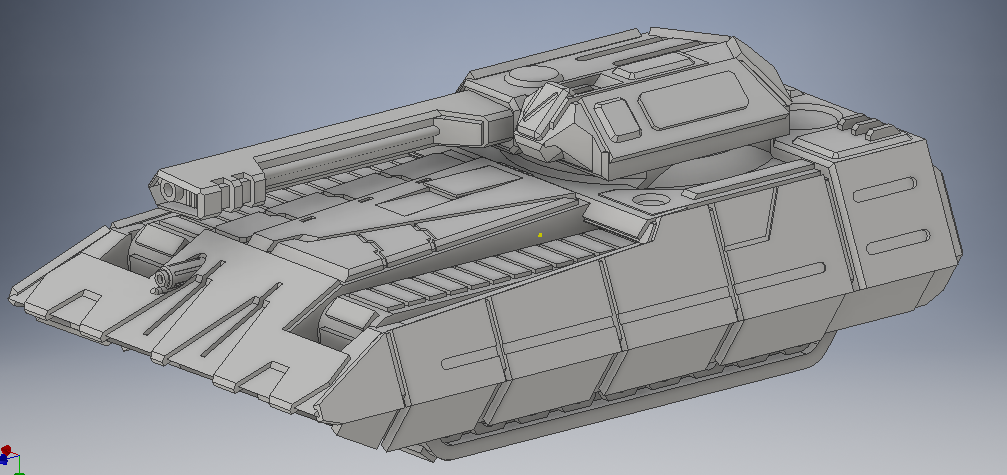Click the XYZ axis triad indicator

click(x=12, y=460)
